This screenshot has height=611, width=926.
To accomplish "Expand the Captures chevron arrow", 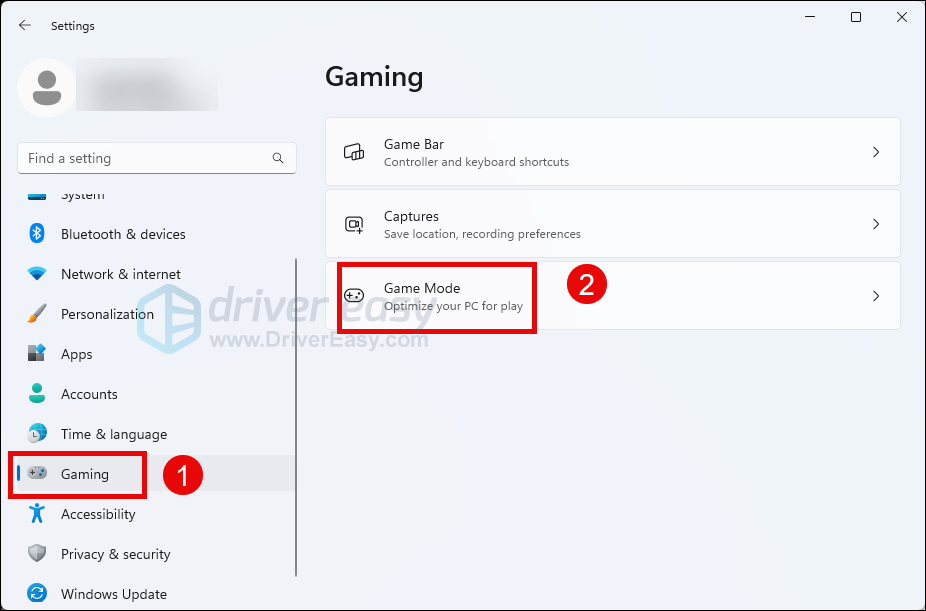I will coord(875,225).
